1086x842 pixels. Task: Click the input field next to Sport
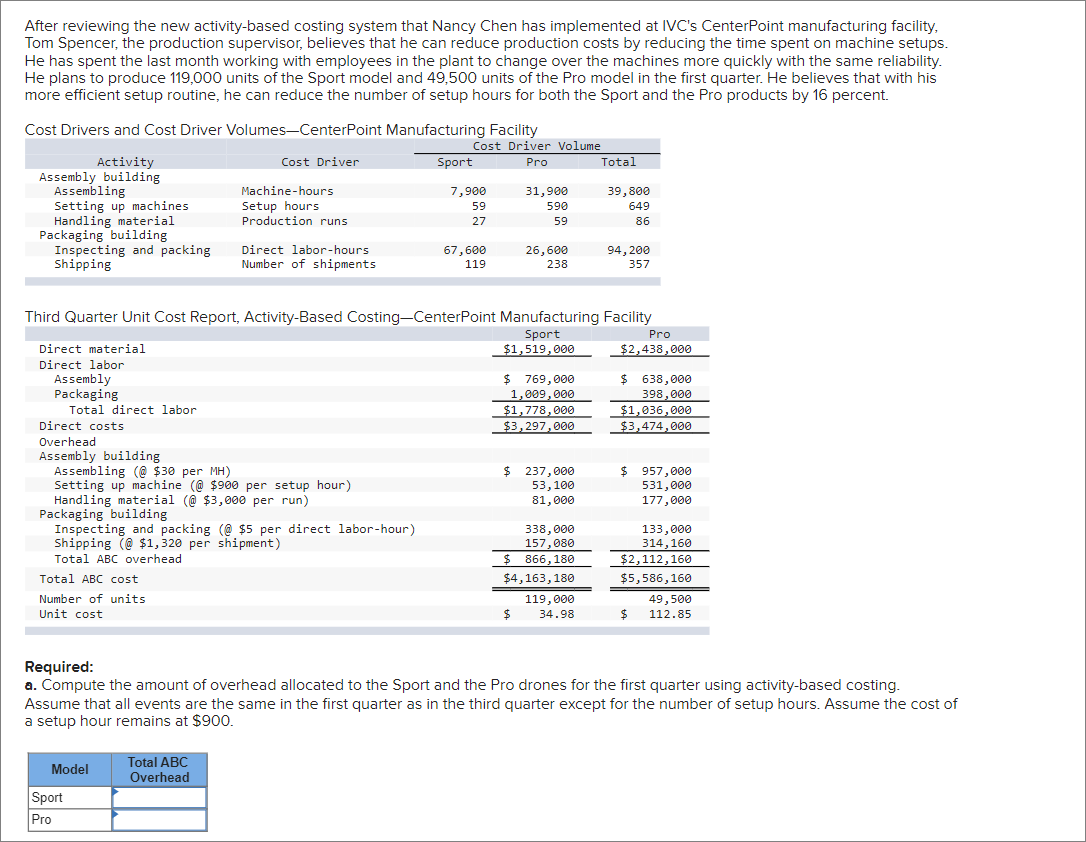(x=160, y=797)
